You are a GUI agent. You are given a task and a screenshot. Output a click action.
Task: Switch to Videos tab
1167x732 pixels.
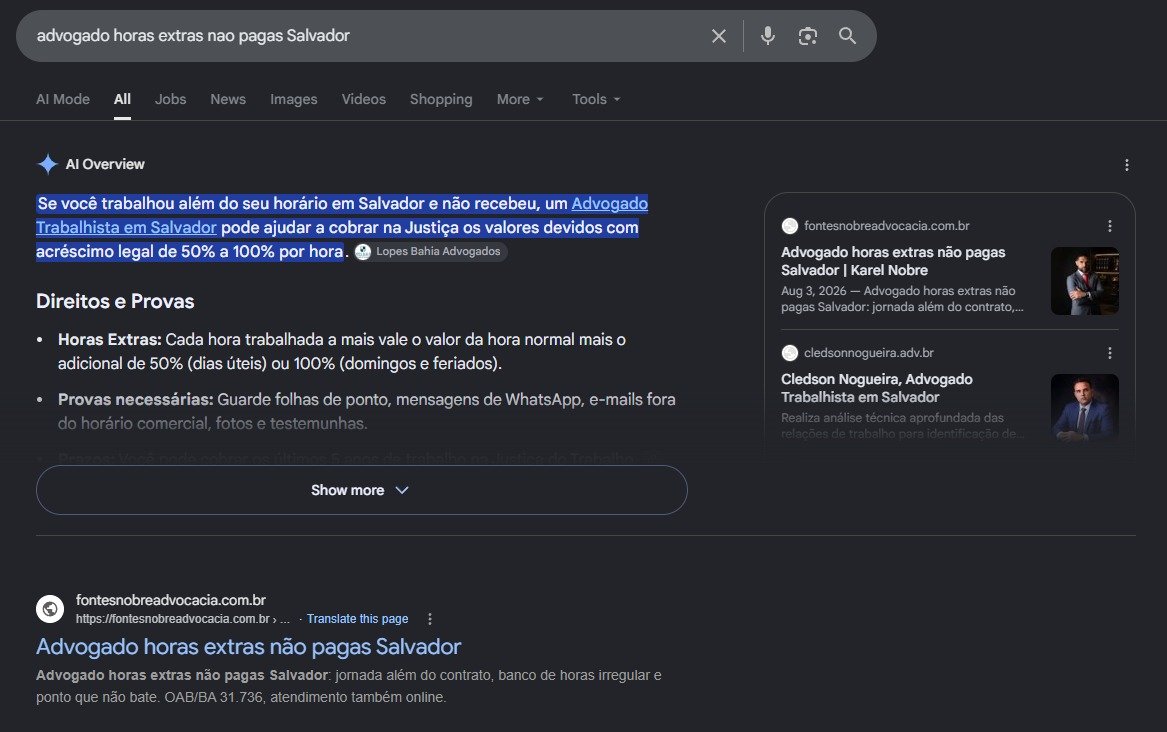pyautogui.click(x=363, y=99)
